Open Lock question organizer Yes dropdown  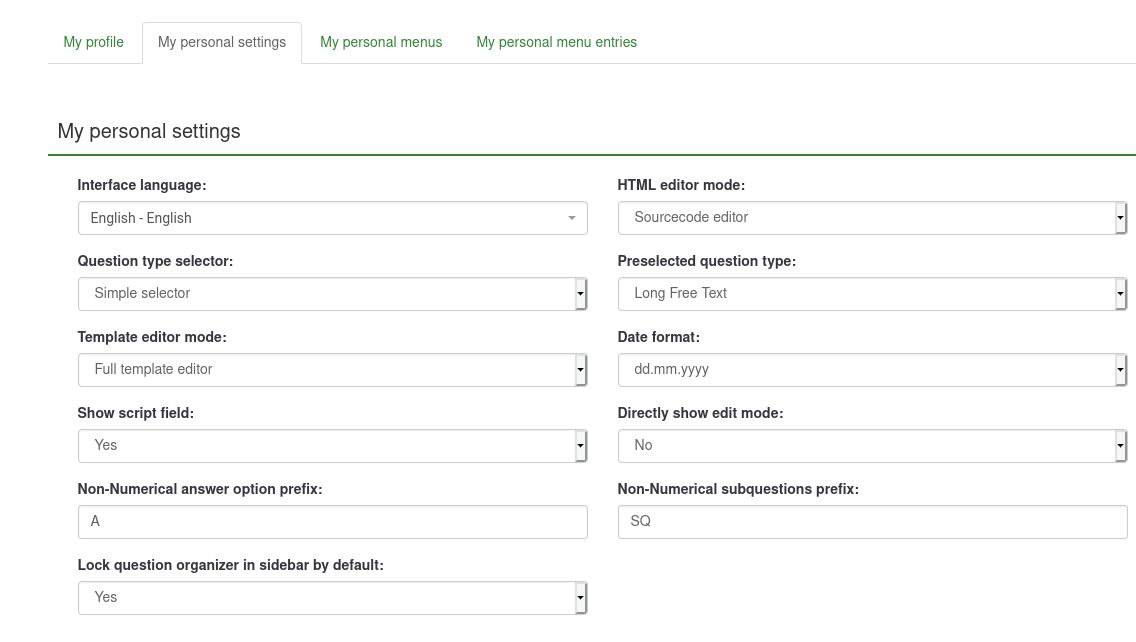(332, 597)
